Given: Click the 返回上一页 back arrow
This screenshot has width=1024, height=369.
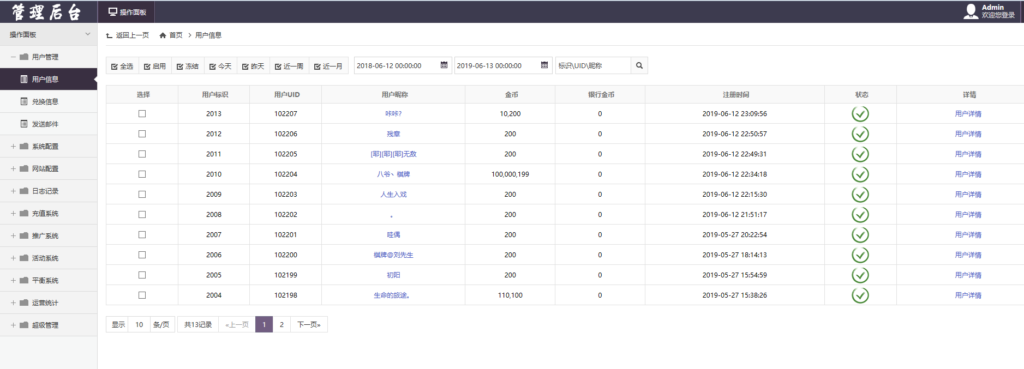Looking at the screenshot, I should click(x=109, y=35).
